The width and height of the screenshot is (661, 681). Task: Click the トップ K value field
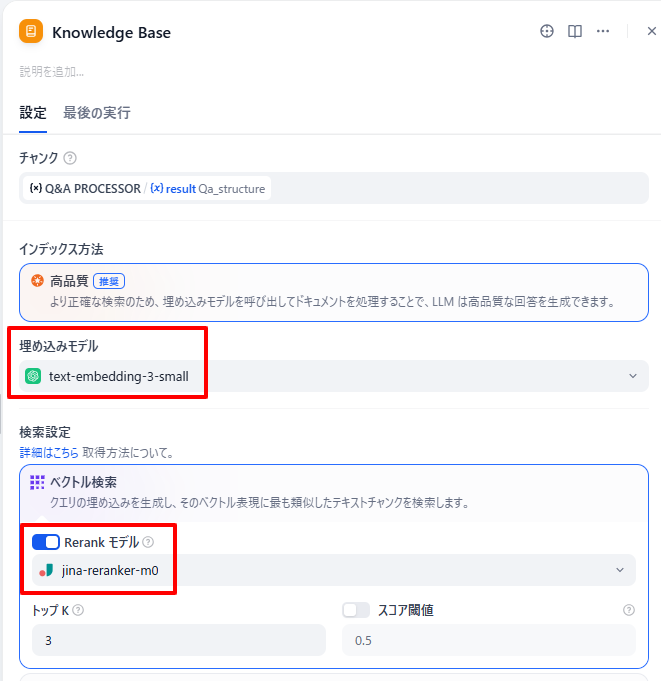pos(178,640)
